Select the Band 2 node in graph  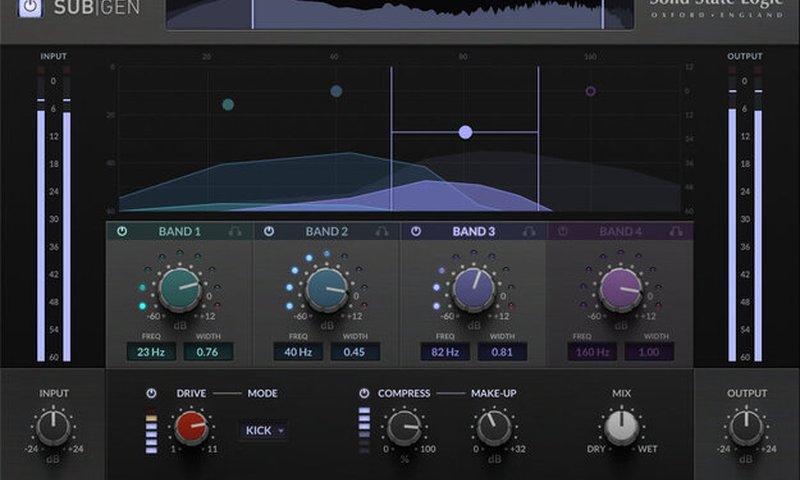tap(336, 91)
